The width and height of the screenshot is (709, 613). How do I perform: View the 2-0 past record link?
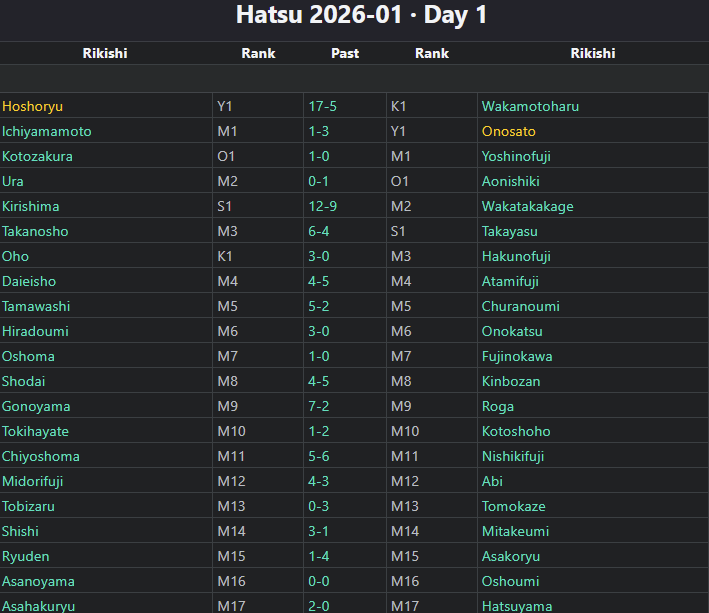pos(318,606)
